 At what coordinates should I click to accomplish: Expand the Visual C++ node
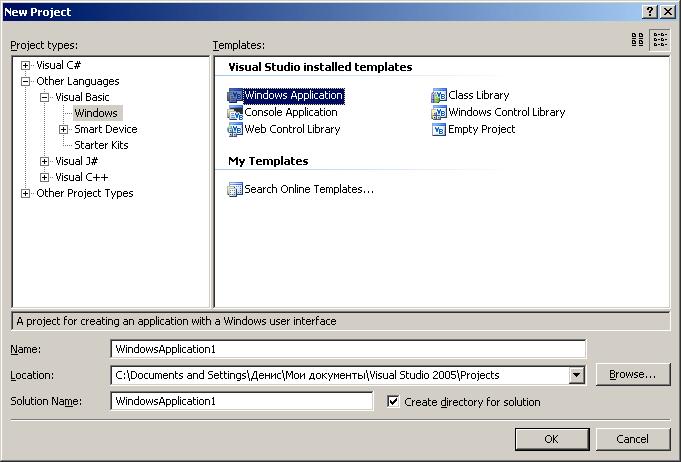click(44, 178)
